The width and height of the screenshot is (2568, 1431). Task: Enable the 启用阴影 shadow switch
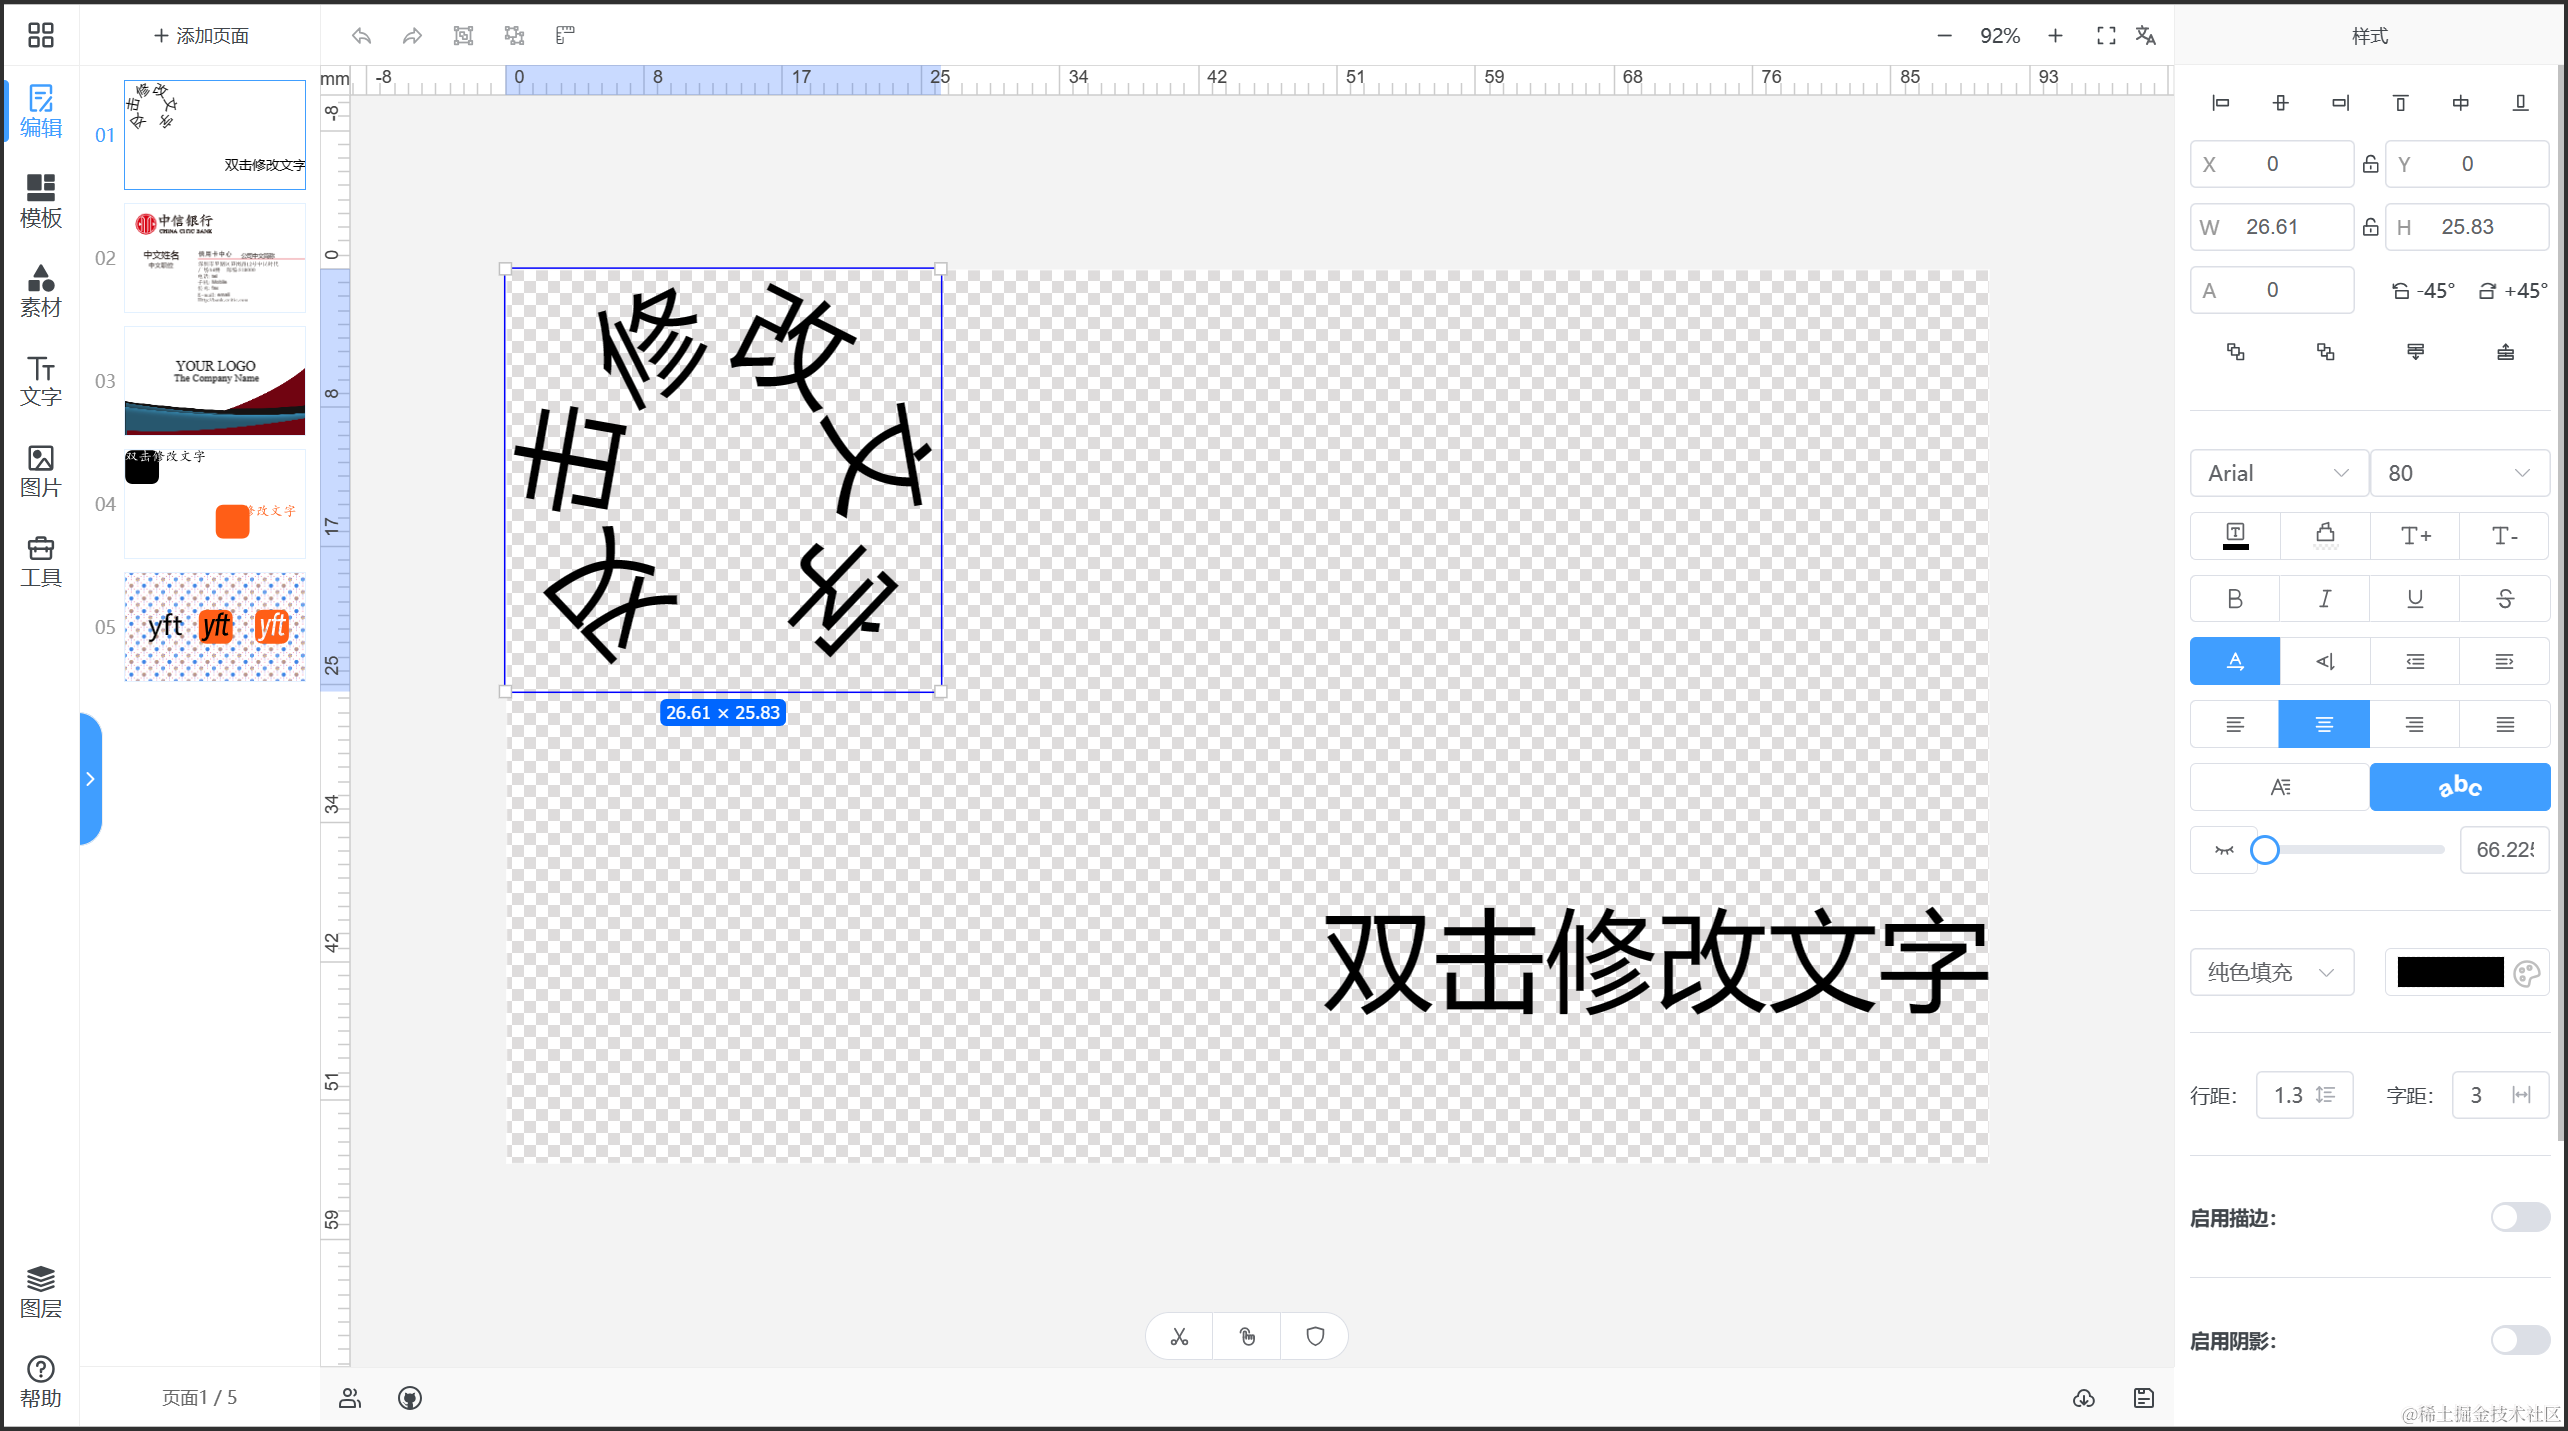point(2519,1340)
